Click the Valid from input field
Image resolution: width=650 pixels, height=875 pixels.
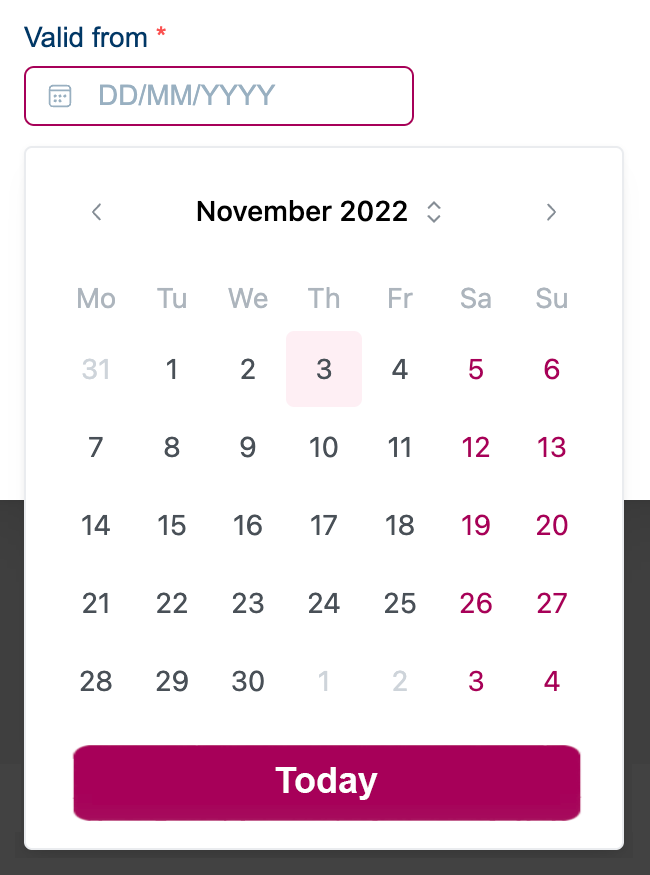point(219,95)
